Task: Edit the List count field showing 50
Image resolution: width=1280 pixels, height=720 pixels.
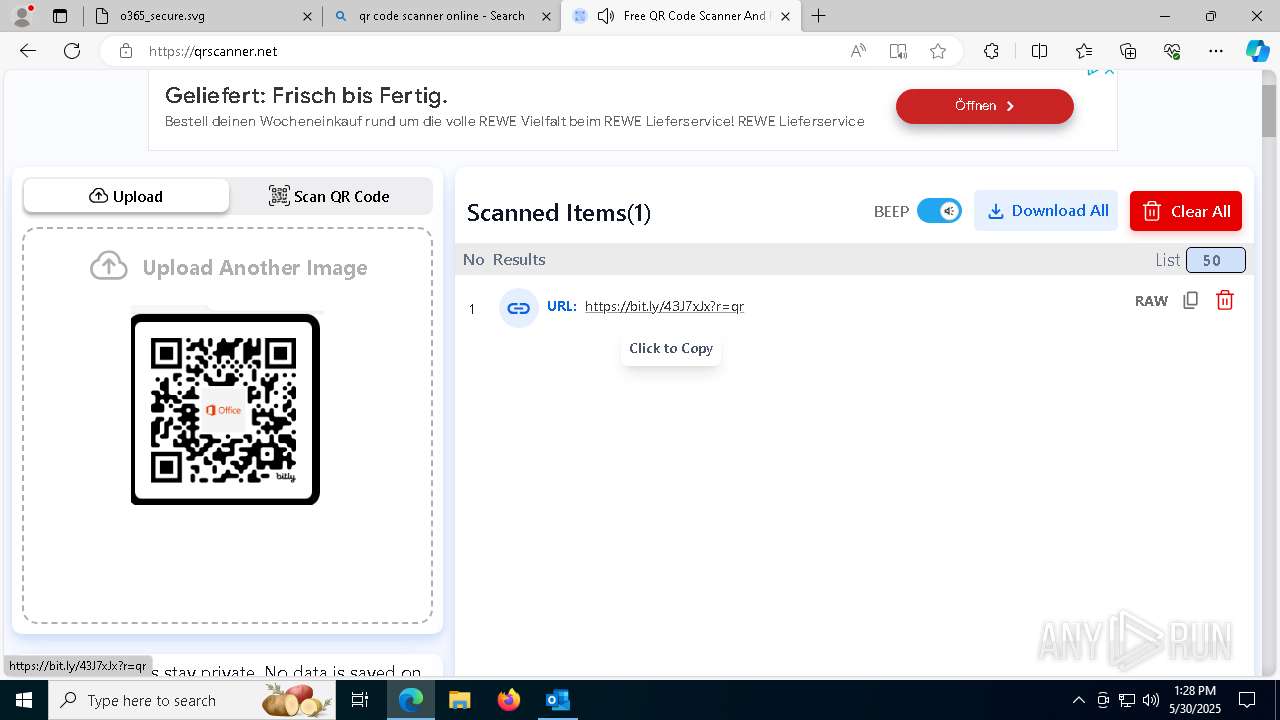Action: pyautogui.click(x=1216, y=260)
